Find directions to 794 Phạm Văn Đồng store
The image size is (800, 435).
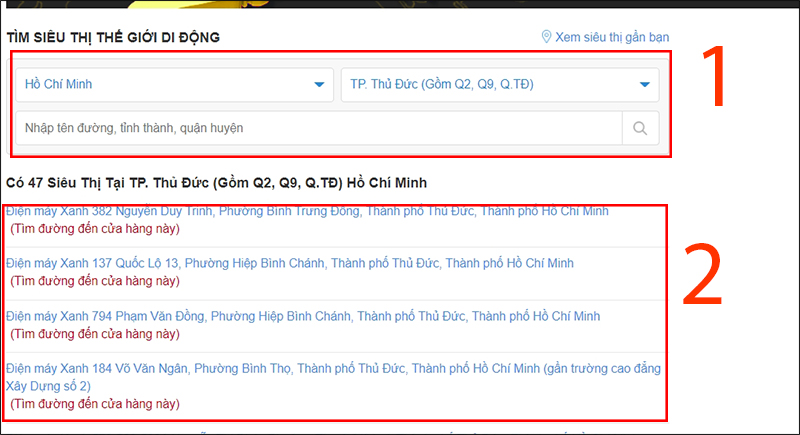pos(95,334)
